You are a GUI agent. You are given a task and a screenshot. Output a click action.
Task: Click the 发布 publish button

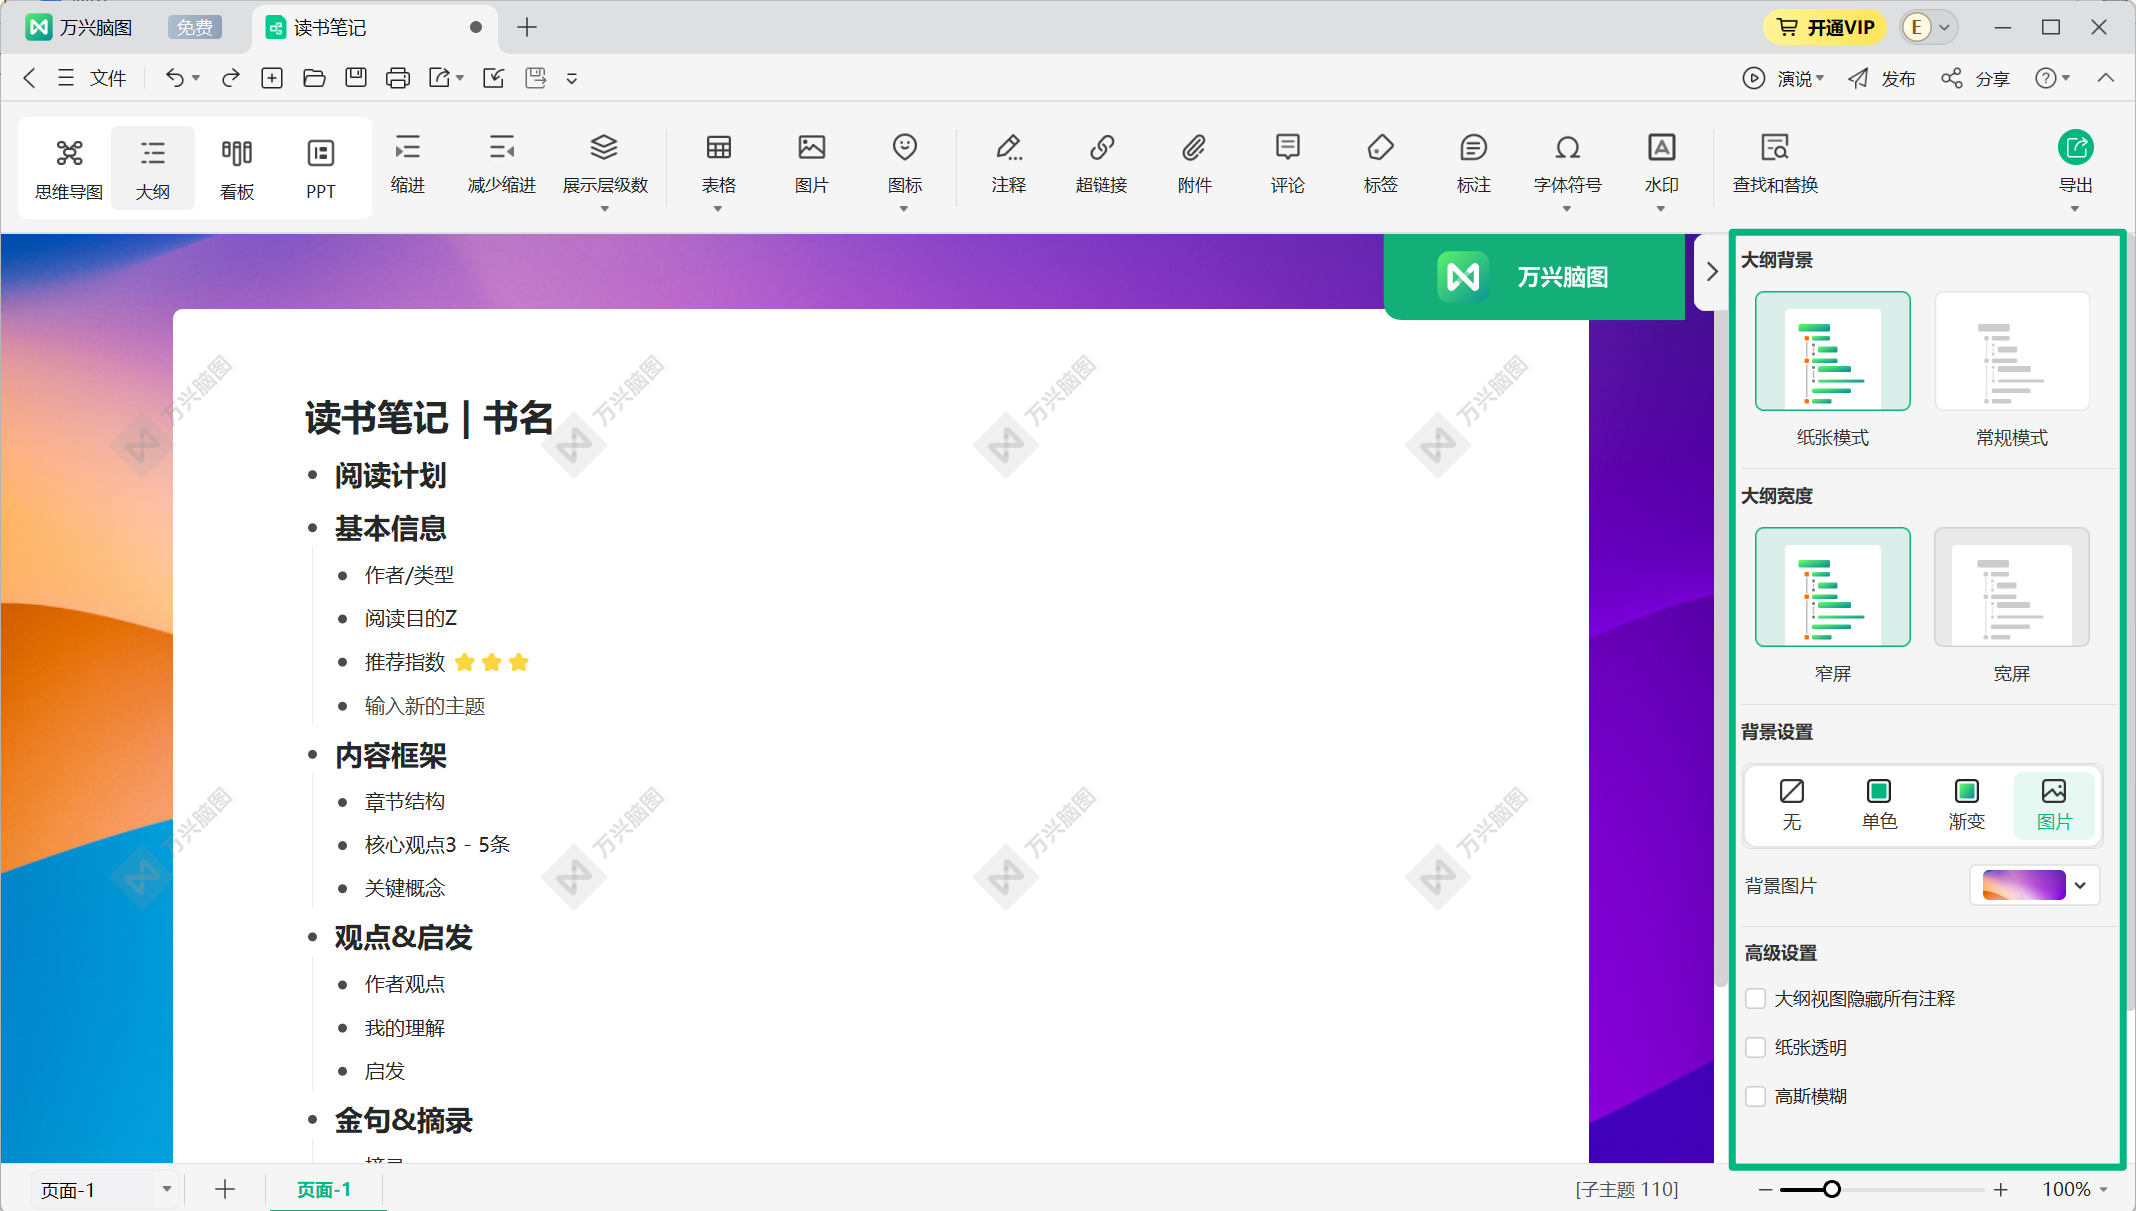tap(1882, 79)
